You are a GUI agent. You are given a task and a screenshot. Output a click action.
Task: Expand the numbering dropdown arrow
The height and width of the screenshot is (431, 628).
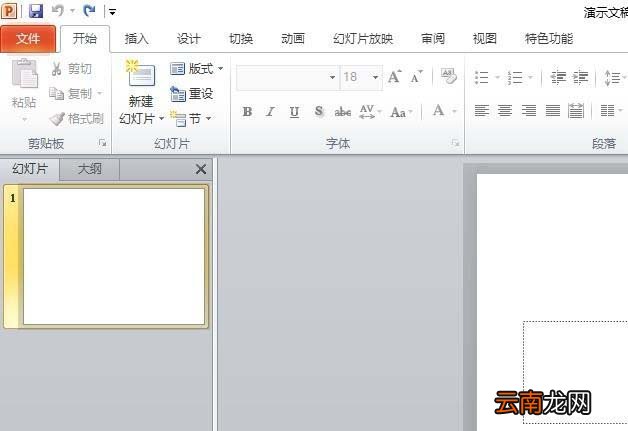tap(530, 77)
